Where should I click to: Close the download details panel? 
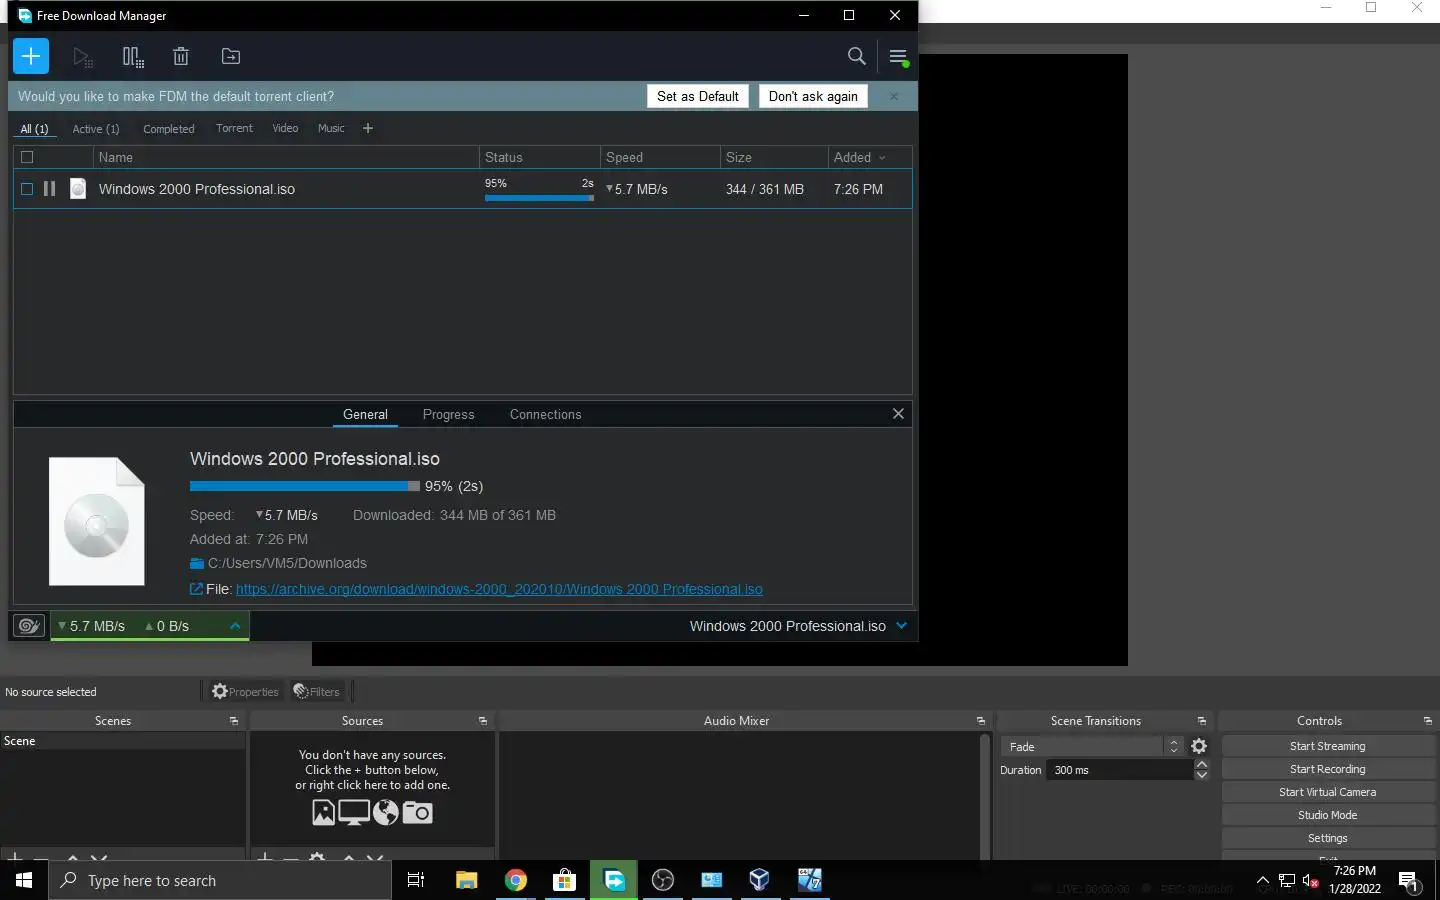point(898,414)
